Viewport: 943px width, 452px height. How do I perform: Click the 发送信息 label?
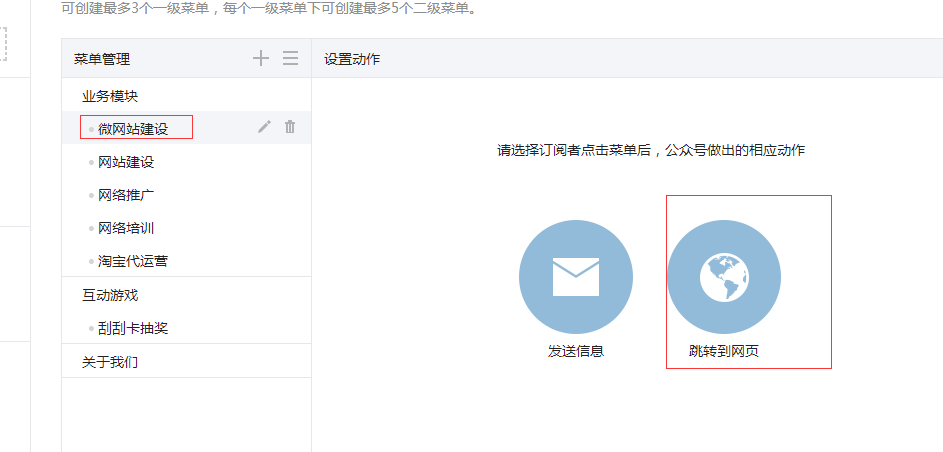[x=576, y=351]
